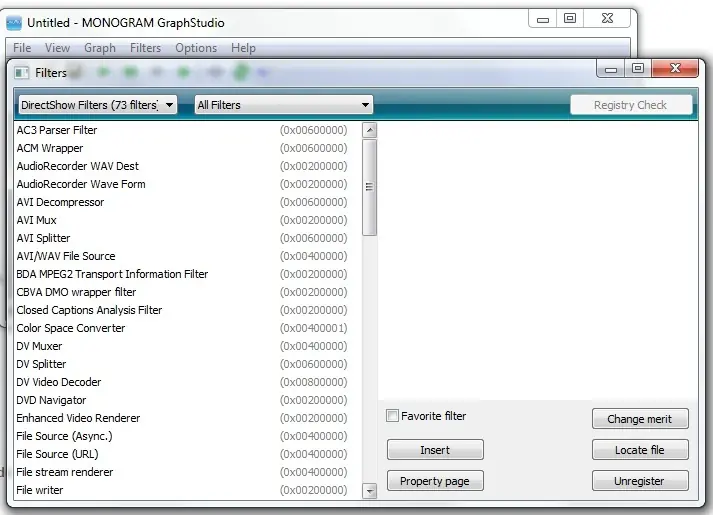Minimize the GraphStudio main window

click(x=542, y=20)
